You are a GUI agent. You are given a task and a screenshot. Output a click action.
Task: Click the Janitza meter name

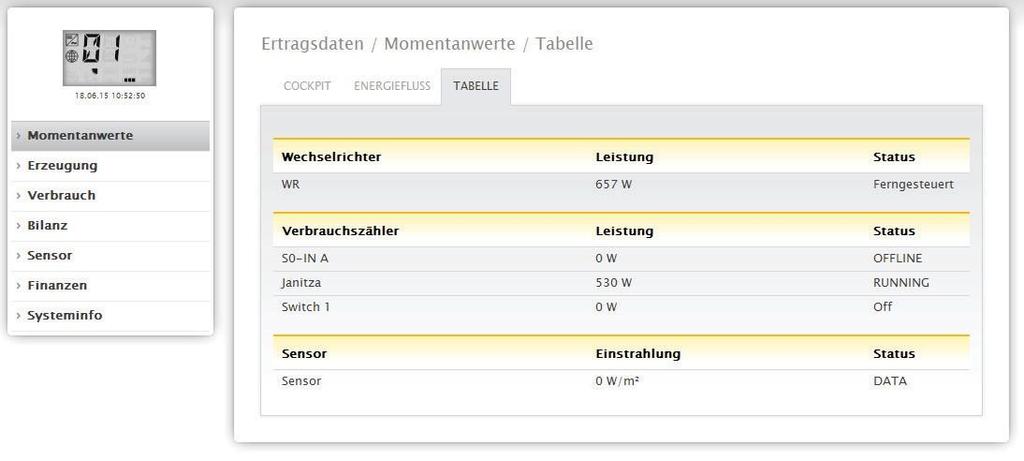(x=301, y=283)
